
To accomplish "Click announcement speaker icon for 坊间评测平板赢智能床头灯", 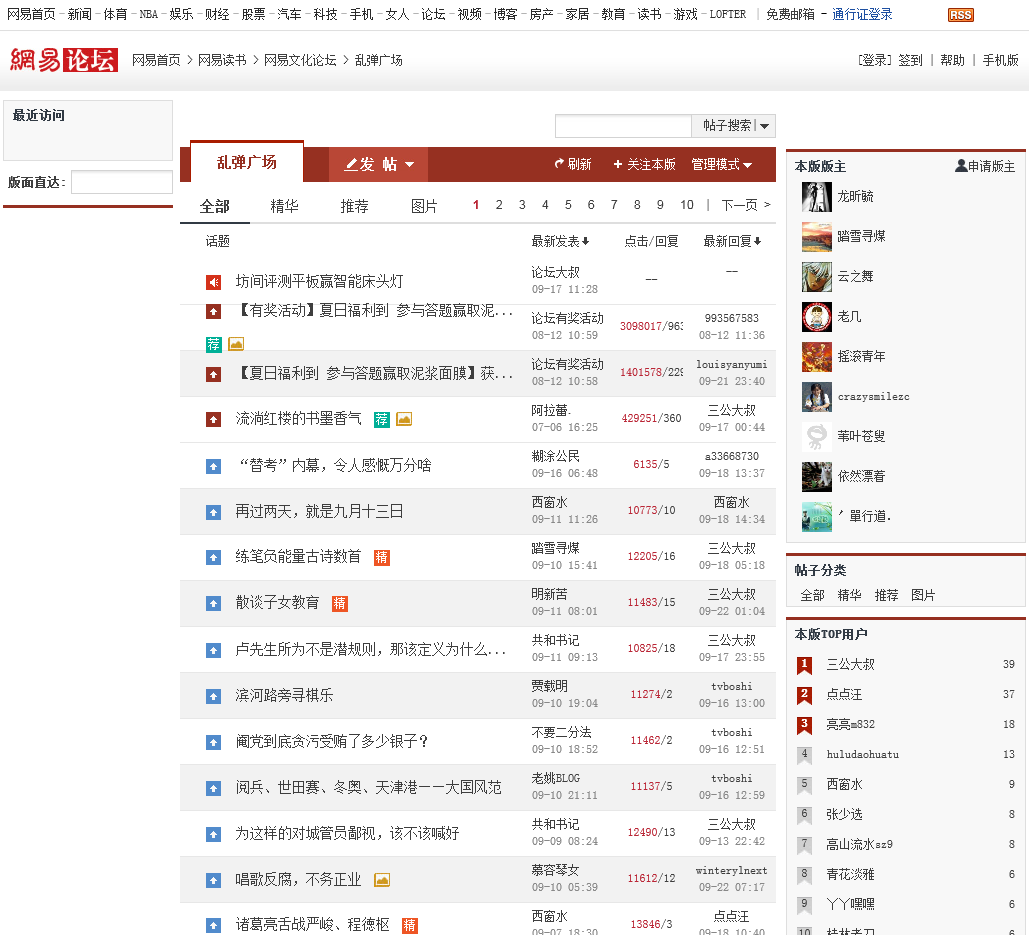I will click(213, 282).
